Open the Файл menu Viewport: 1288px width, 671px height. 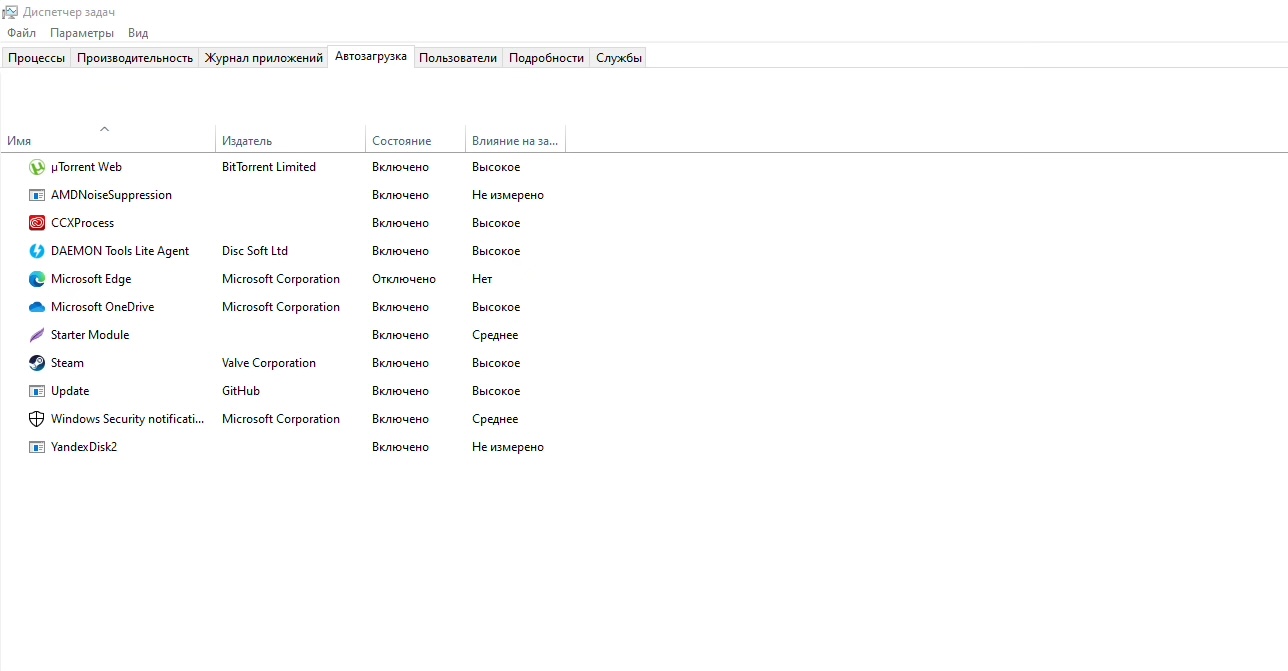pos(21,33)
